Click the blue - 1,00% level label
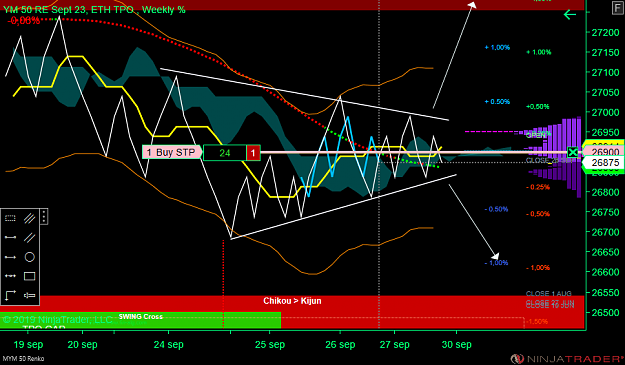The image size is (625, 365). tap(496, 263)
